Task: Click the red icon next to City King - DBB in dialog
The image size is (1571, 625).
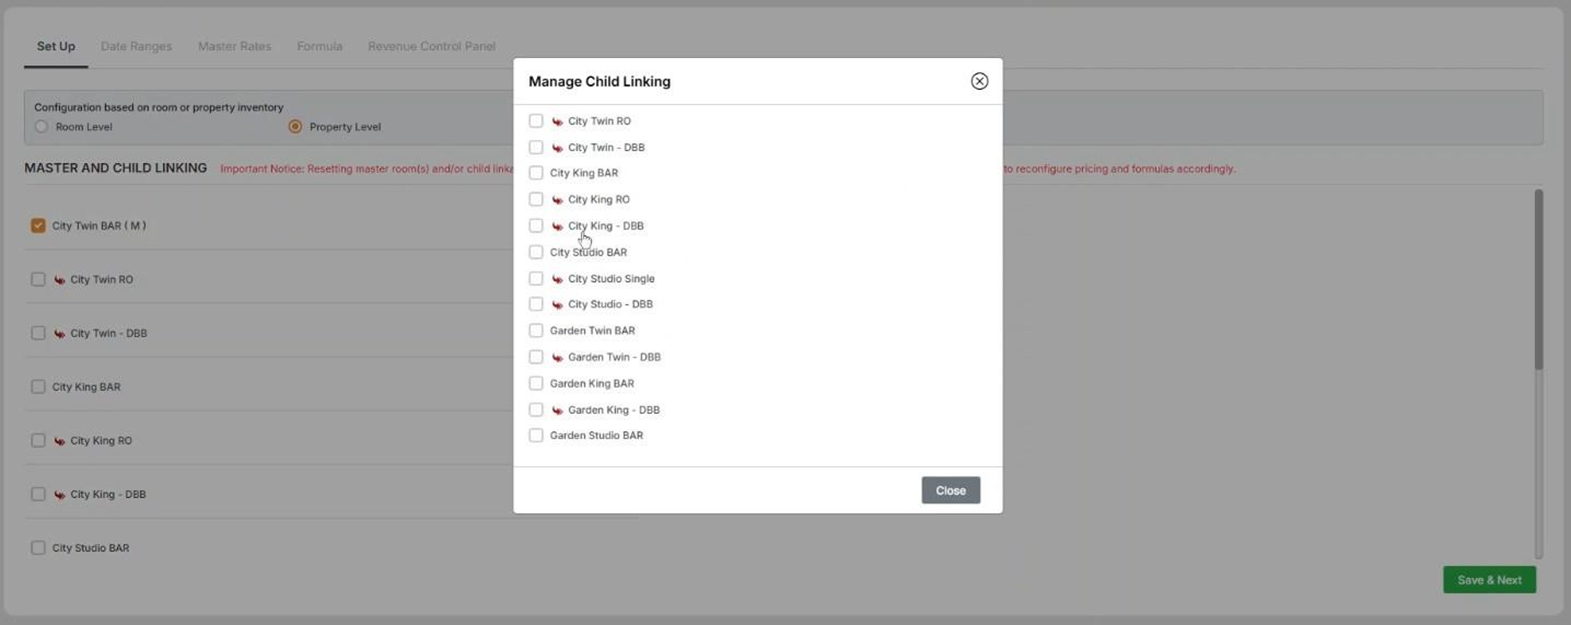Action: point(557,226)
